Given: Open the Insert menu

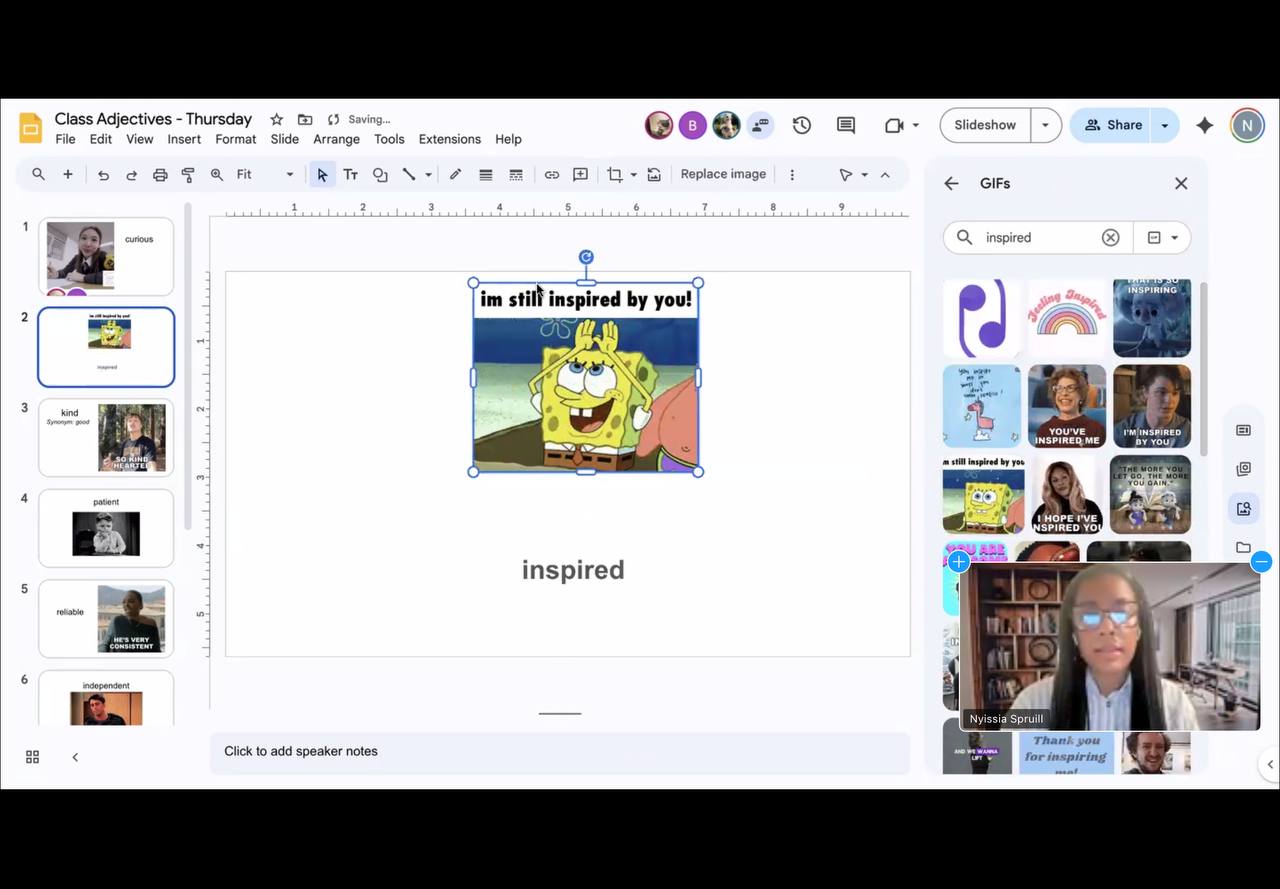Looking at the screenshot, I should click(184, 139).
